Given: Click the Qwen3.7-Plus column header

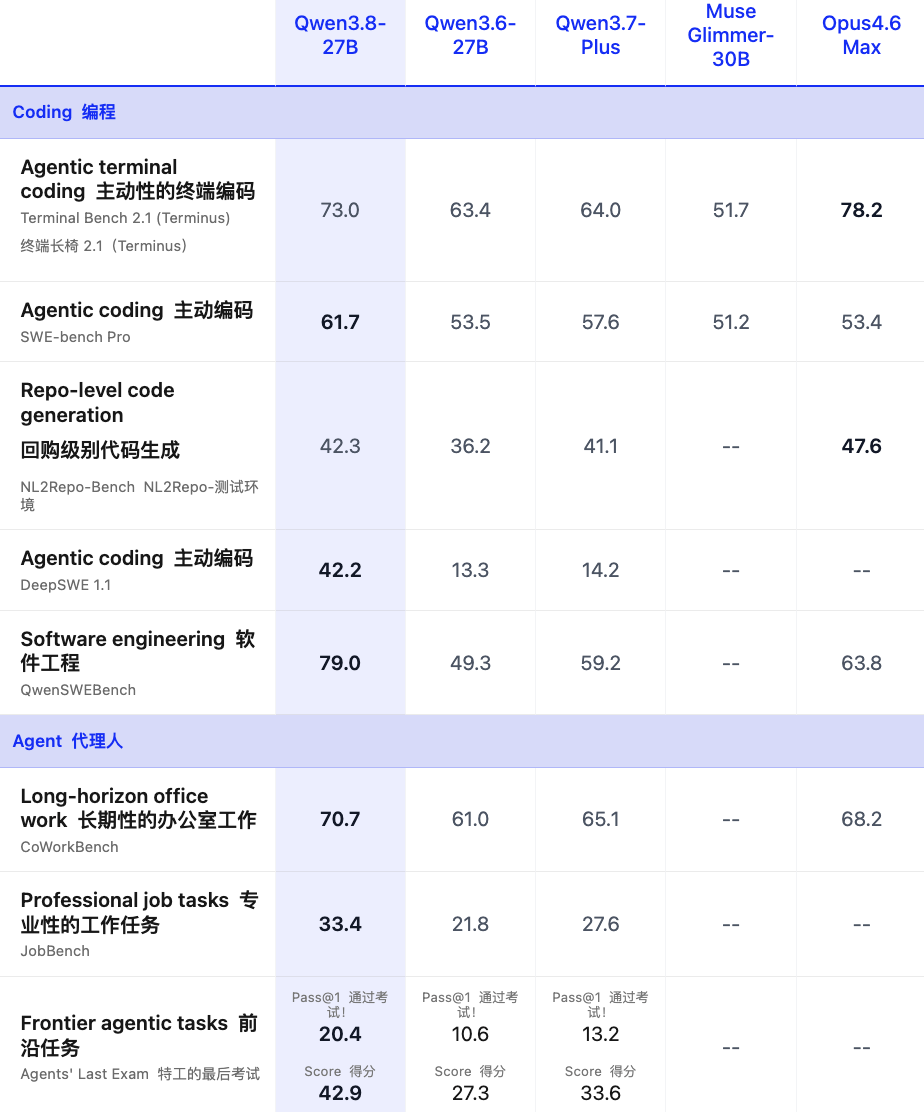Looking at the screenshot, I should coord(600,35).
